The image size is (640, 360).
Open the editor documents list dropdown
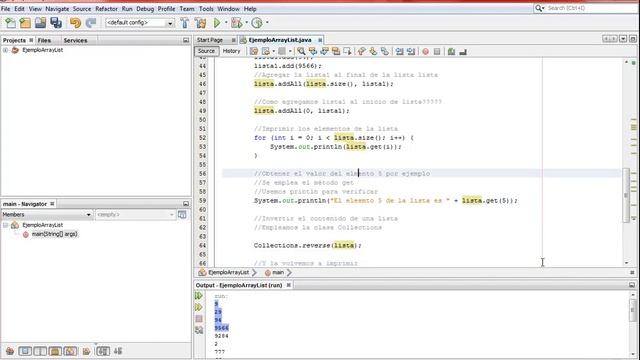[623, 39]
